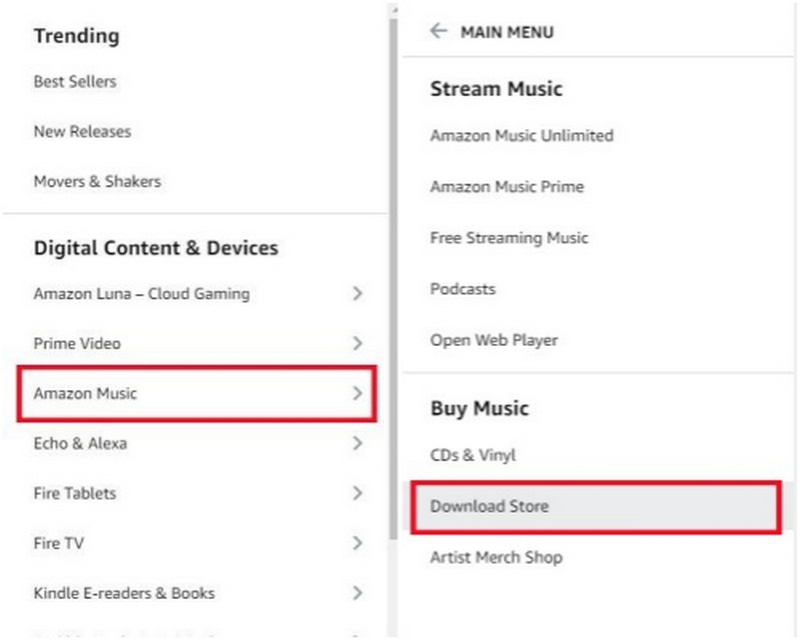This screenshot has height=640, width=800.
Task: Open the Podcasts entry
Action: [x=463, y=289]
